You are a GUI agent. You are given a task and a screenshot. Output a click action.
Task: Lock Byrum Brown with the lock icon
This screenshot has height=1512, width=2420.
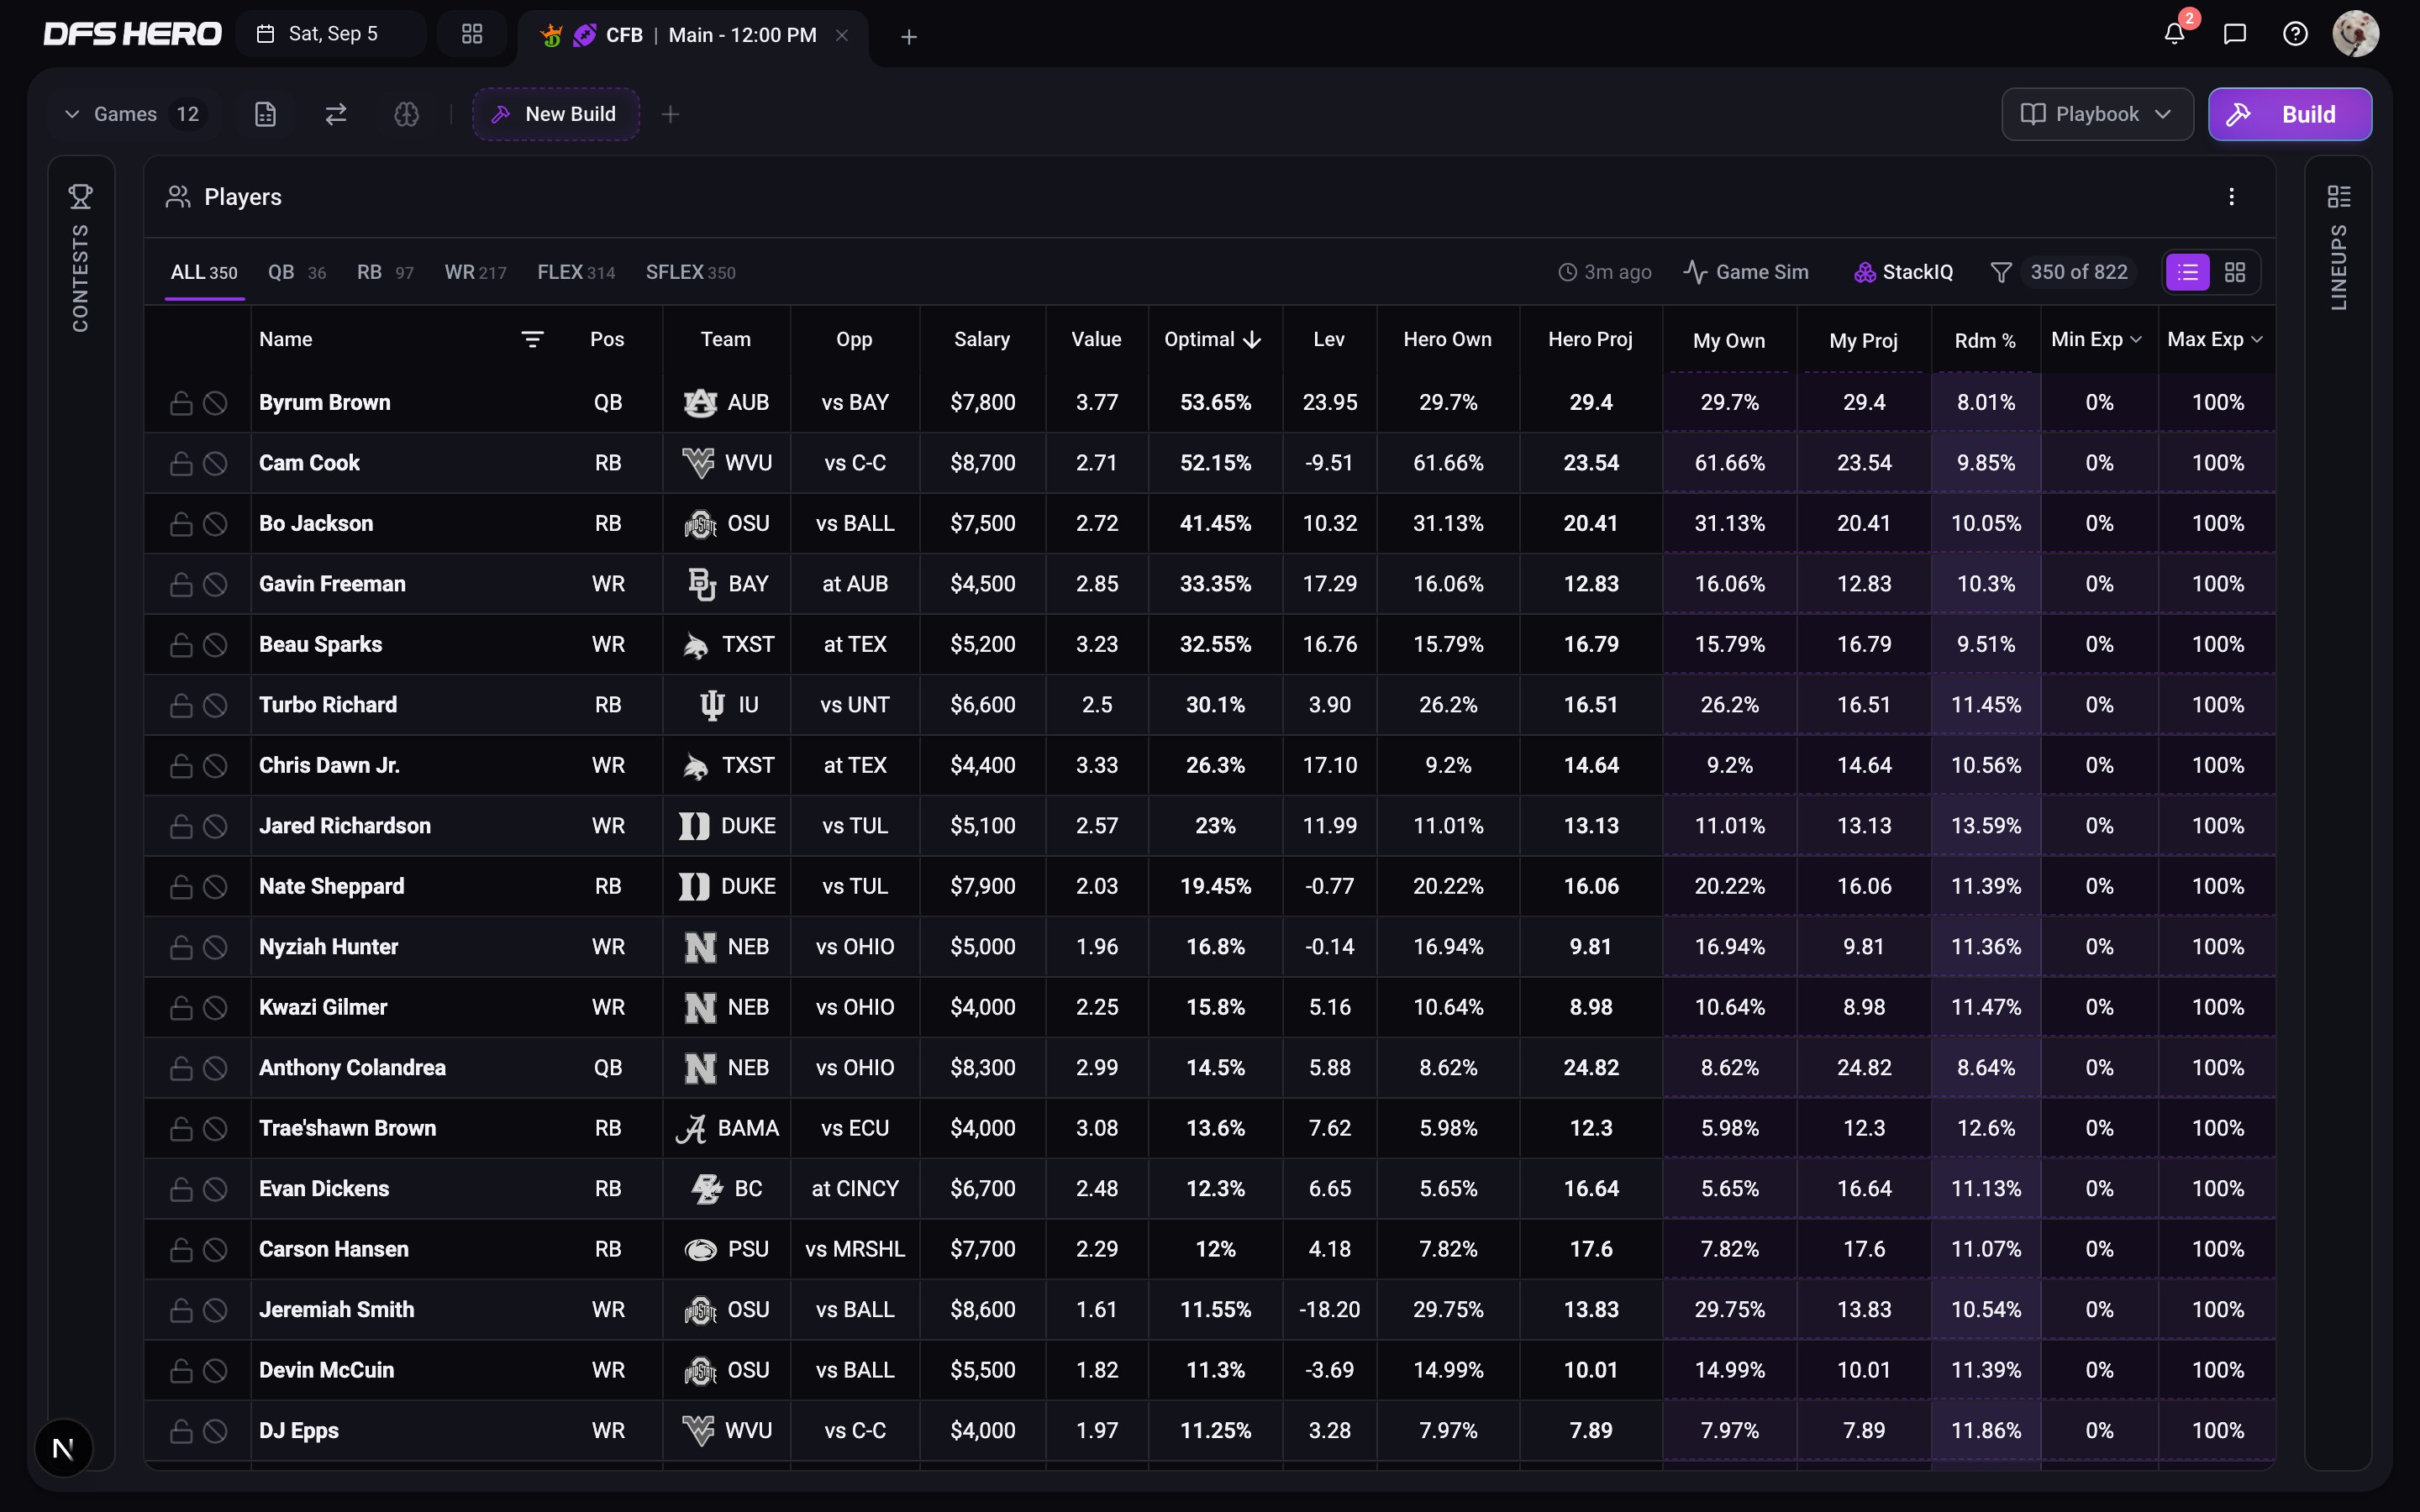[x=181, y=403]
